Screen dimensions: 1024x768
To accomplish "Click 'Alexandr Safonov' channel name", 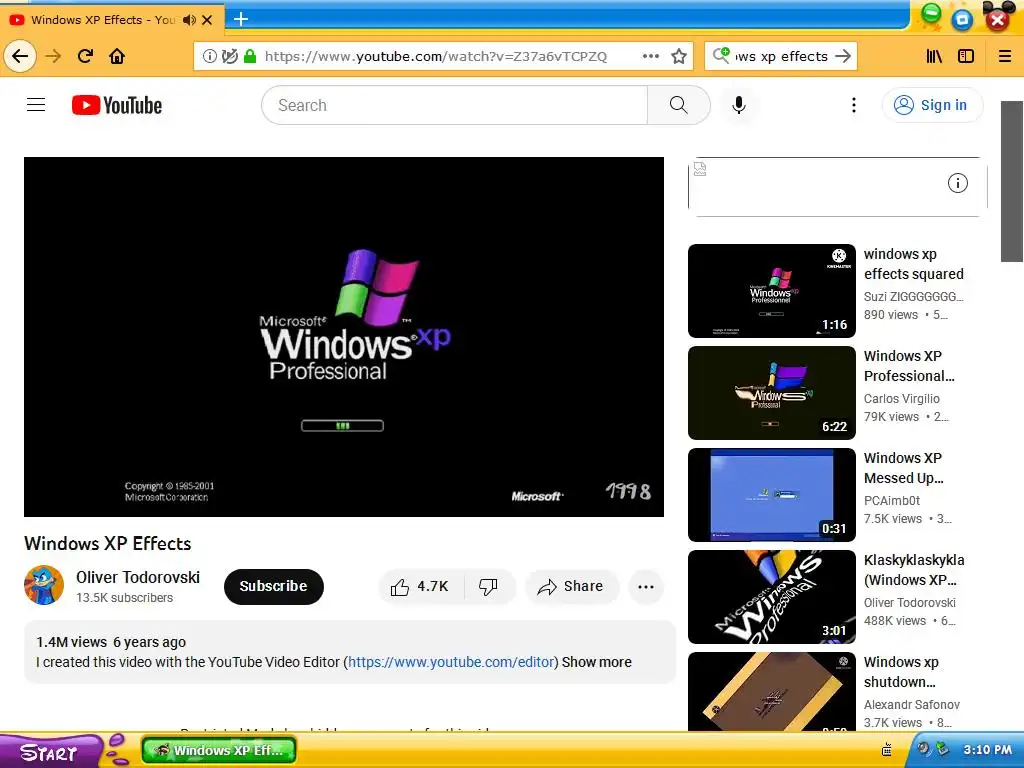I will (912, 704).
